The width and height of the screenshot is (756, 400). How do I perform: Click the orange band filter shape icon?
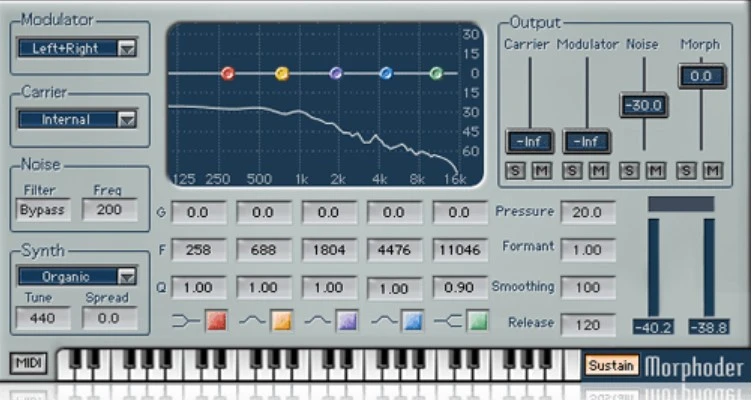[x=281, y=321]
